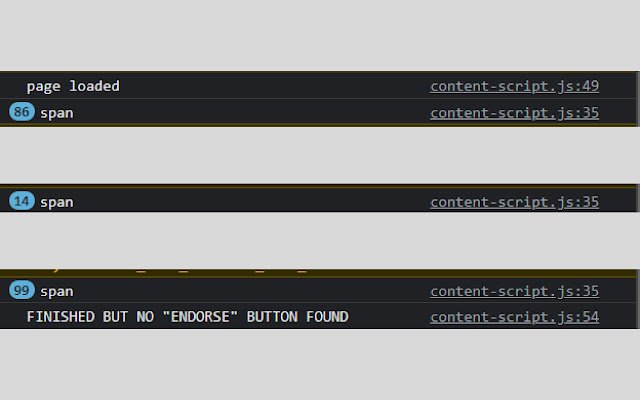Open the content-script.js:54 source link

pos(514,317)
